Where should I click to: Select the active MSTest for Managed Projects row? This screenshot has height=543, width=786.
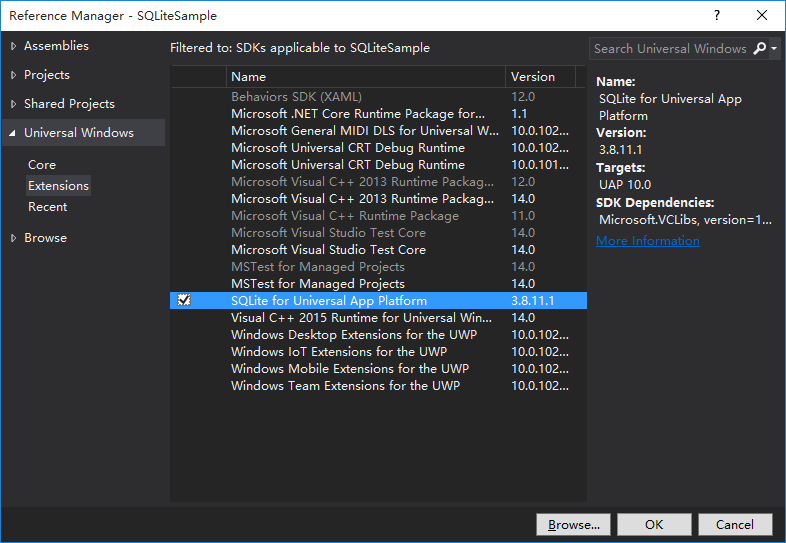pos(378,284)
